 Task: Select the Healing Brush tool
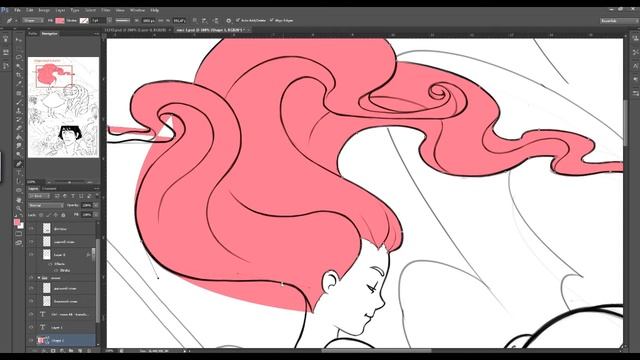[19, 93]
